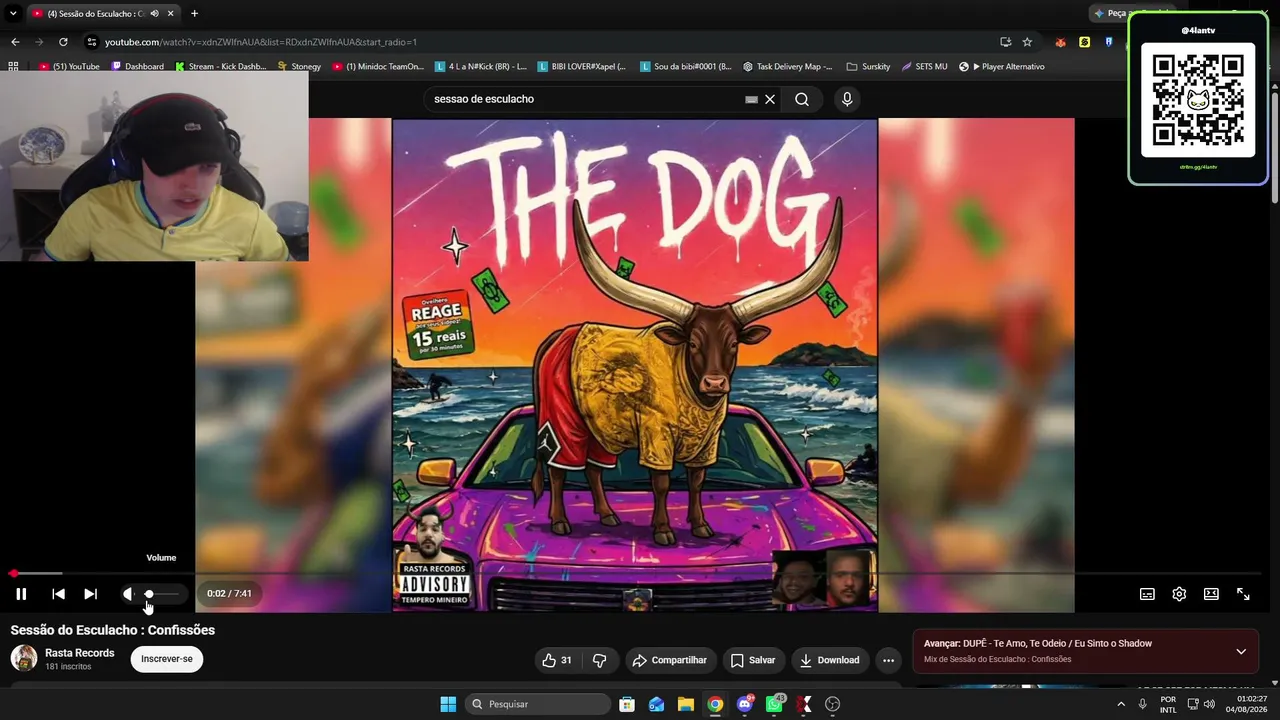Viewport: 1280px width, 720px height.
Task: Select the Sessão do Esculacho browser tab
Action: pos(104,14)
